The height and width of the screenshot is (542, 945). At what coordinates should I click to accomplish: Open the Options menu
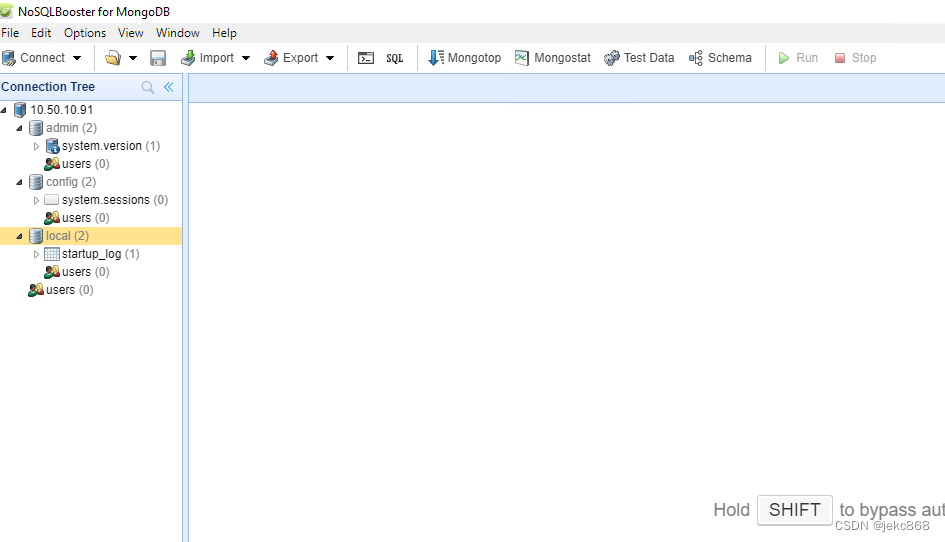point(85,33)
